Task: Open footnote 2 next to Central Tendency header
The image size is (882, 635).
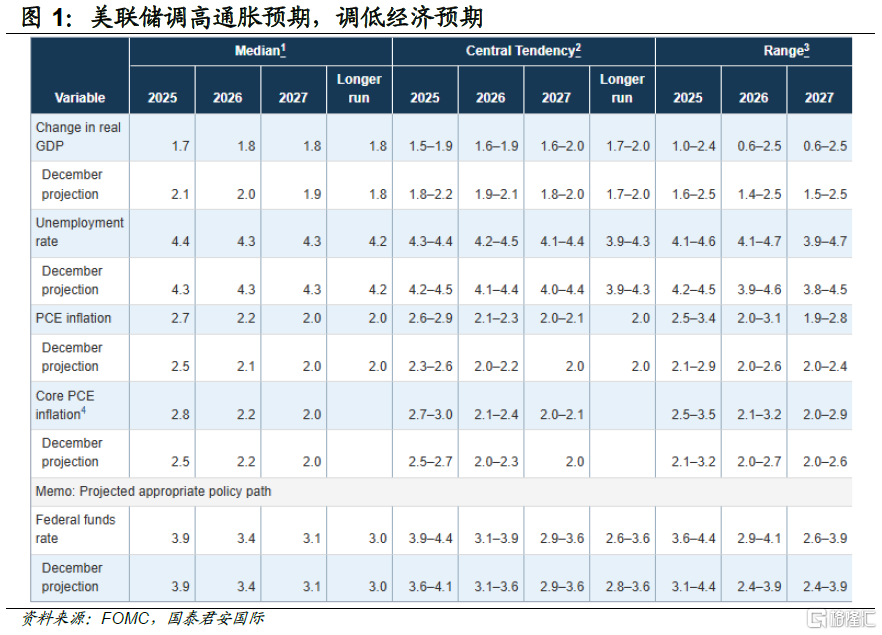Action: click(x=578, y=49)
